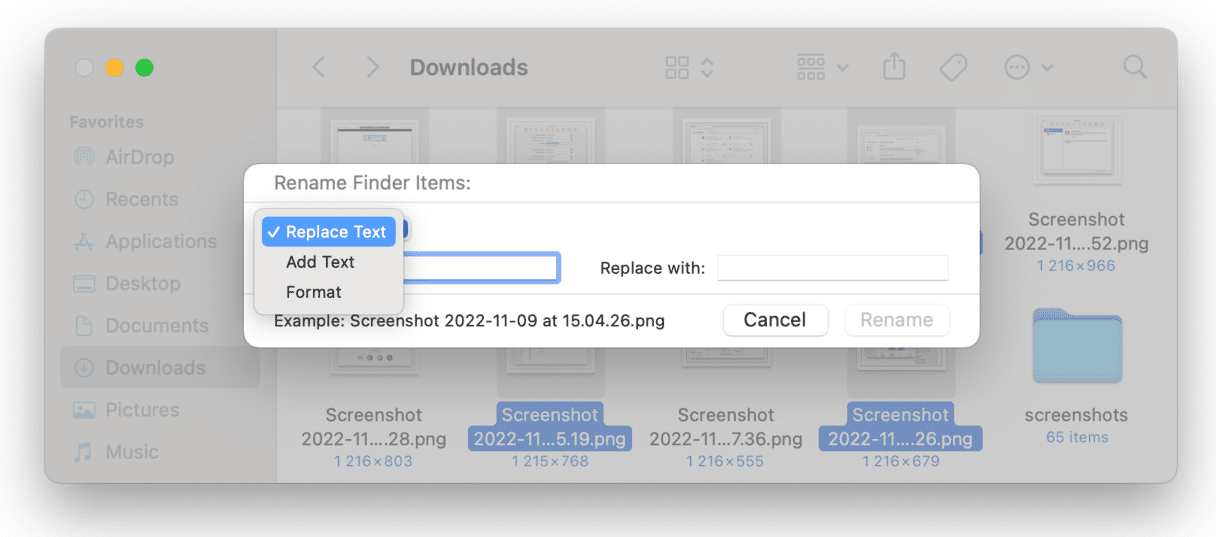Image resolution: width=1216 pixels, height=537 pixels.
Task: Open the More actions ellipsis menu
Action: coord(1028,68)
